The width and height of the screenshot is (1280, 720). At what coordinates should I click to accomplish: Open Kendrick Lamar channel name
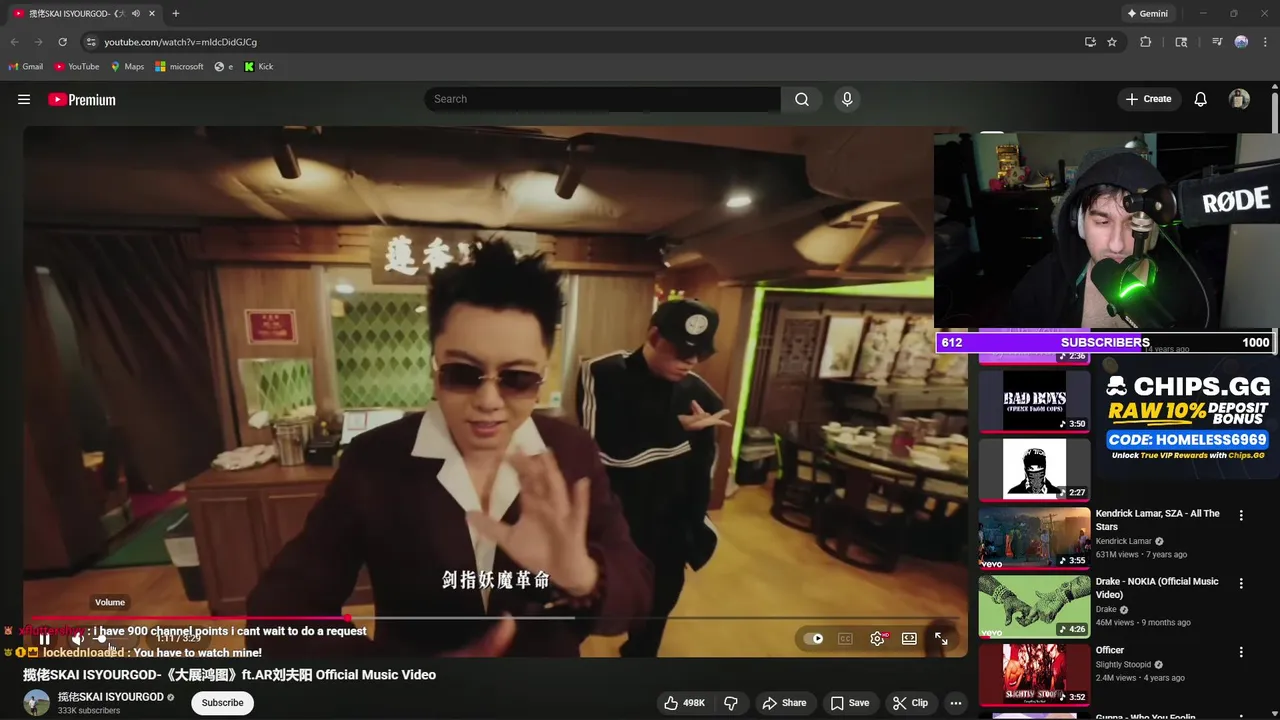pyautogui.click(x=1123, y=541)
